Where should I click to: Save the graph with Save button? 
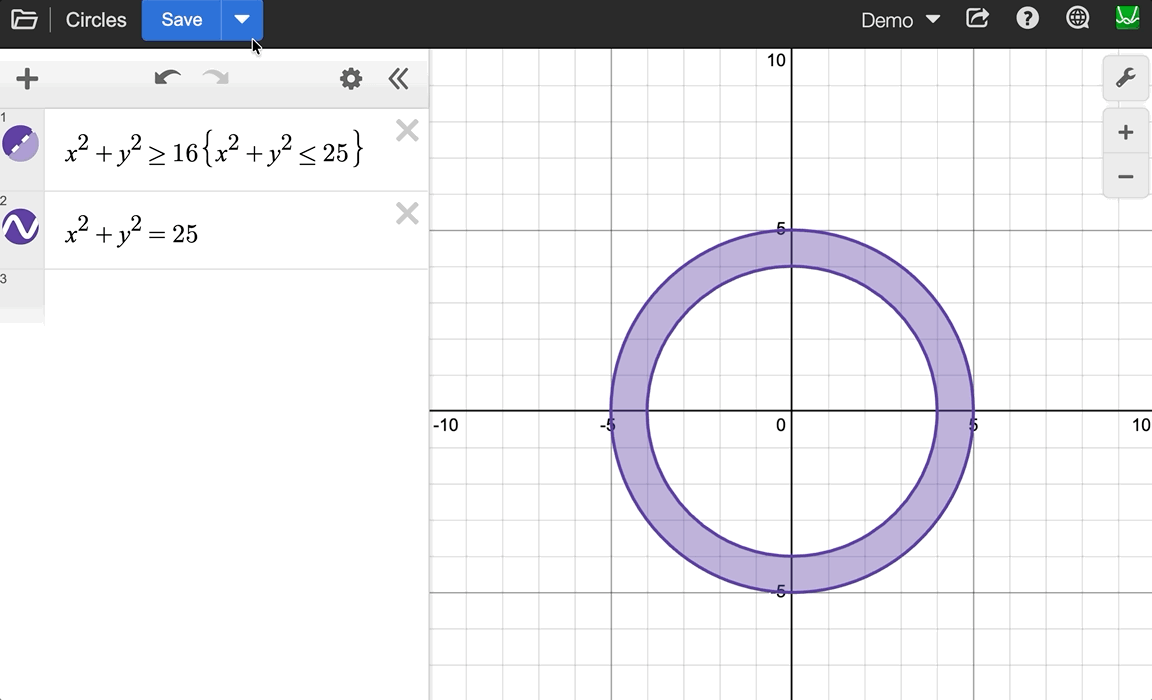click(181, 20)
